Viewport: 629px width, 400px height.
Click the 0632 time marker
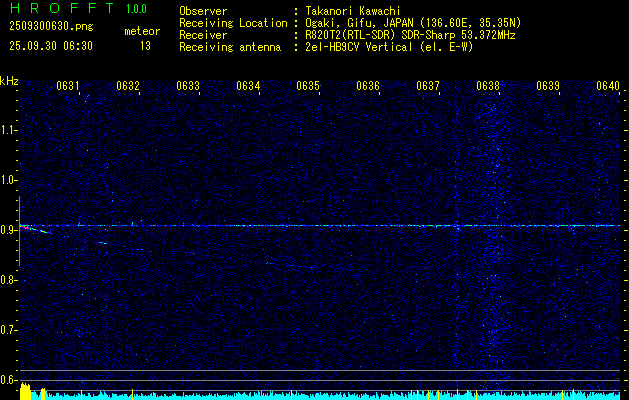tap(128, 86)
